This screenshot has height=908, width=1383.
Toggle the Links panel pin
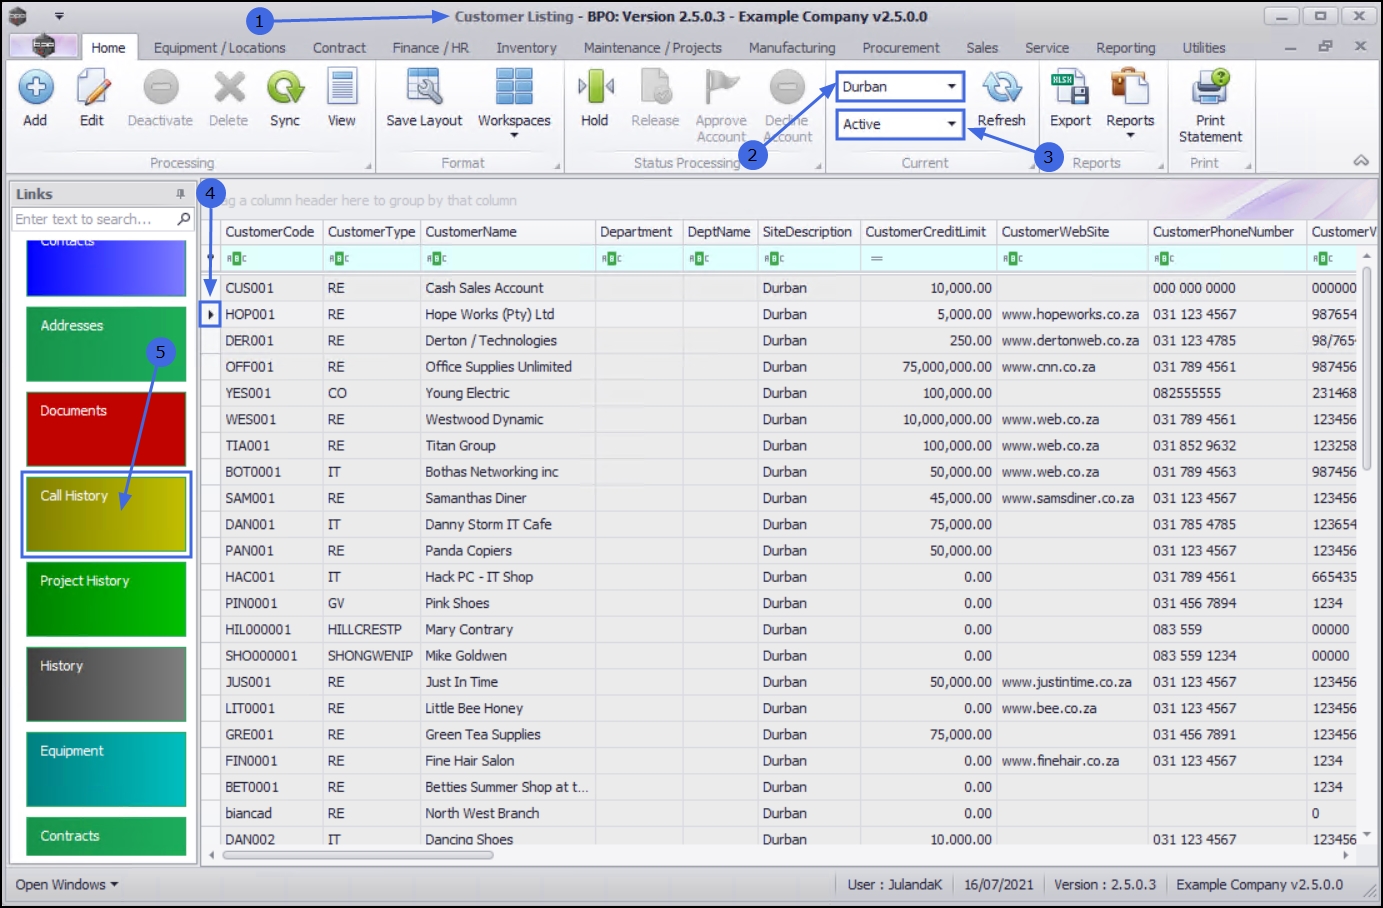click(180, 194)
